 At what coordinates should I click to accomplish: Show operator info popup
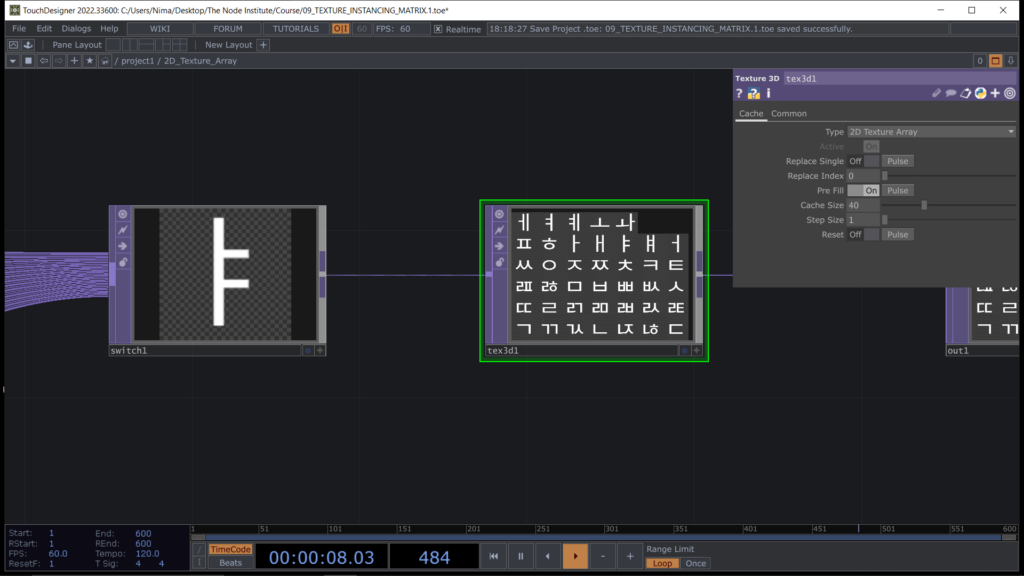[x=769, y=94]
